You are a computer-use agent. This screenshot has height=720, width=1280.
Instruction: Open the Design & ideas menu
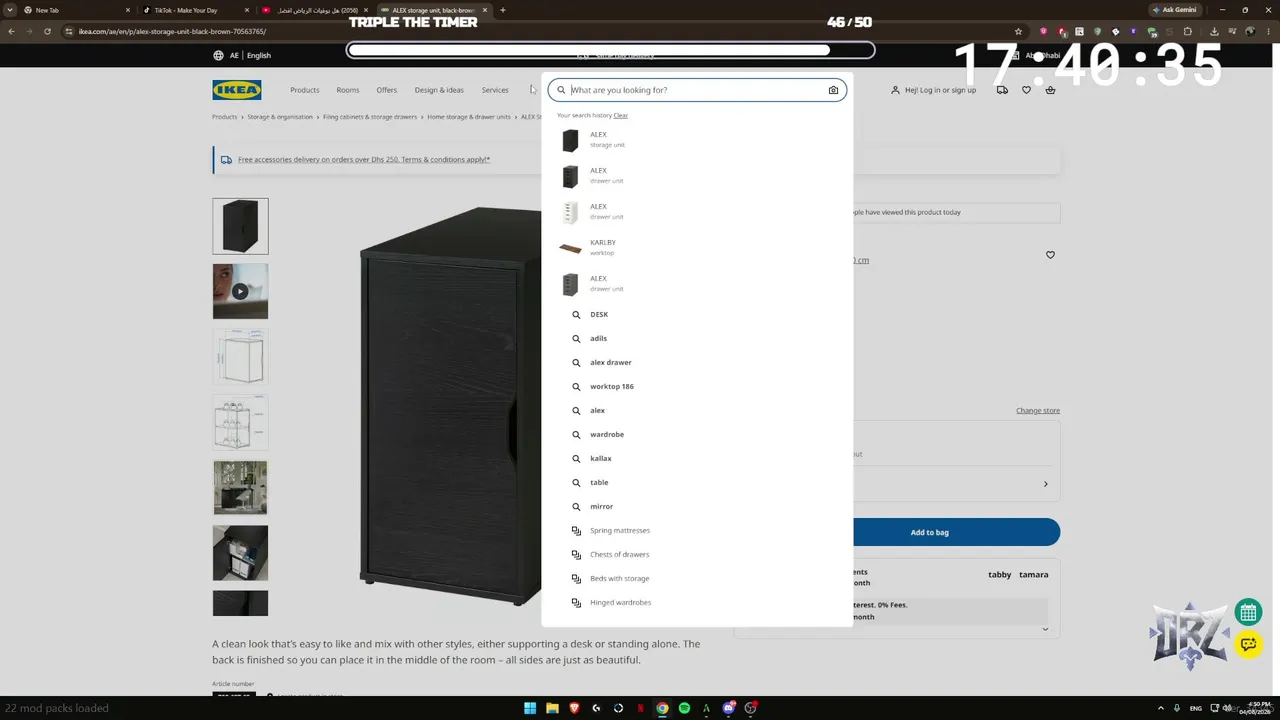click(439, 90)
